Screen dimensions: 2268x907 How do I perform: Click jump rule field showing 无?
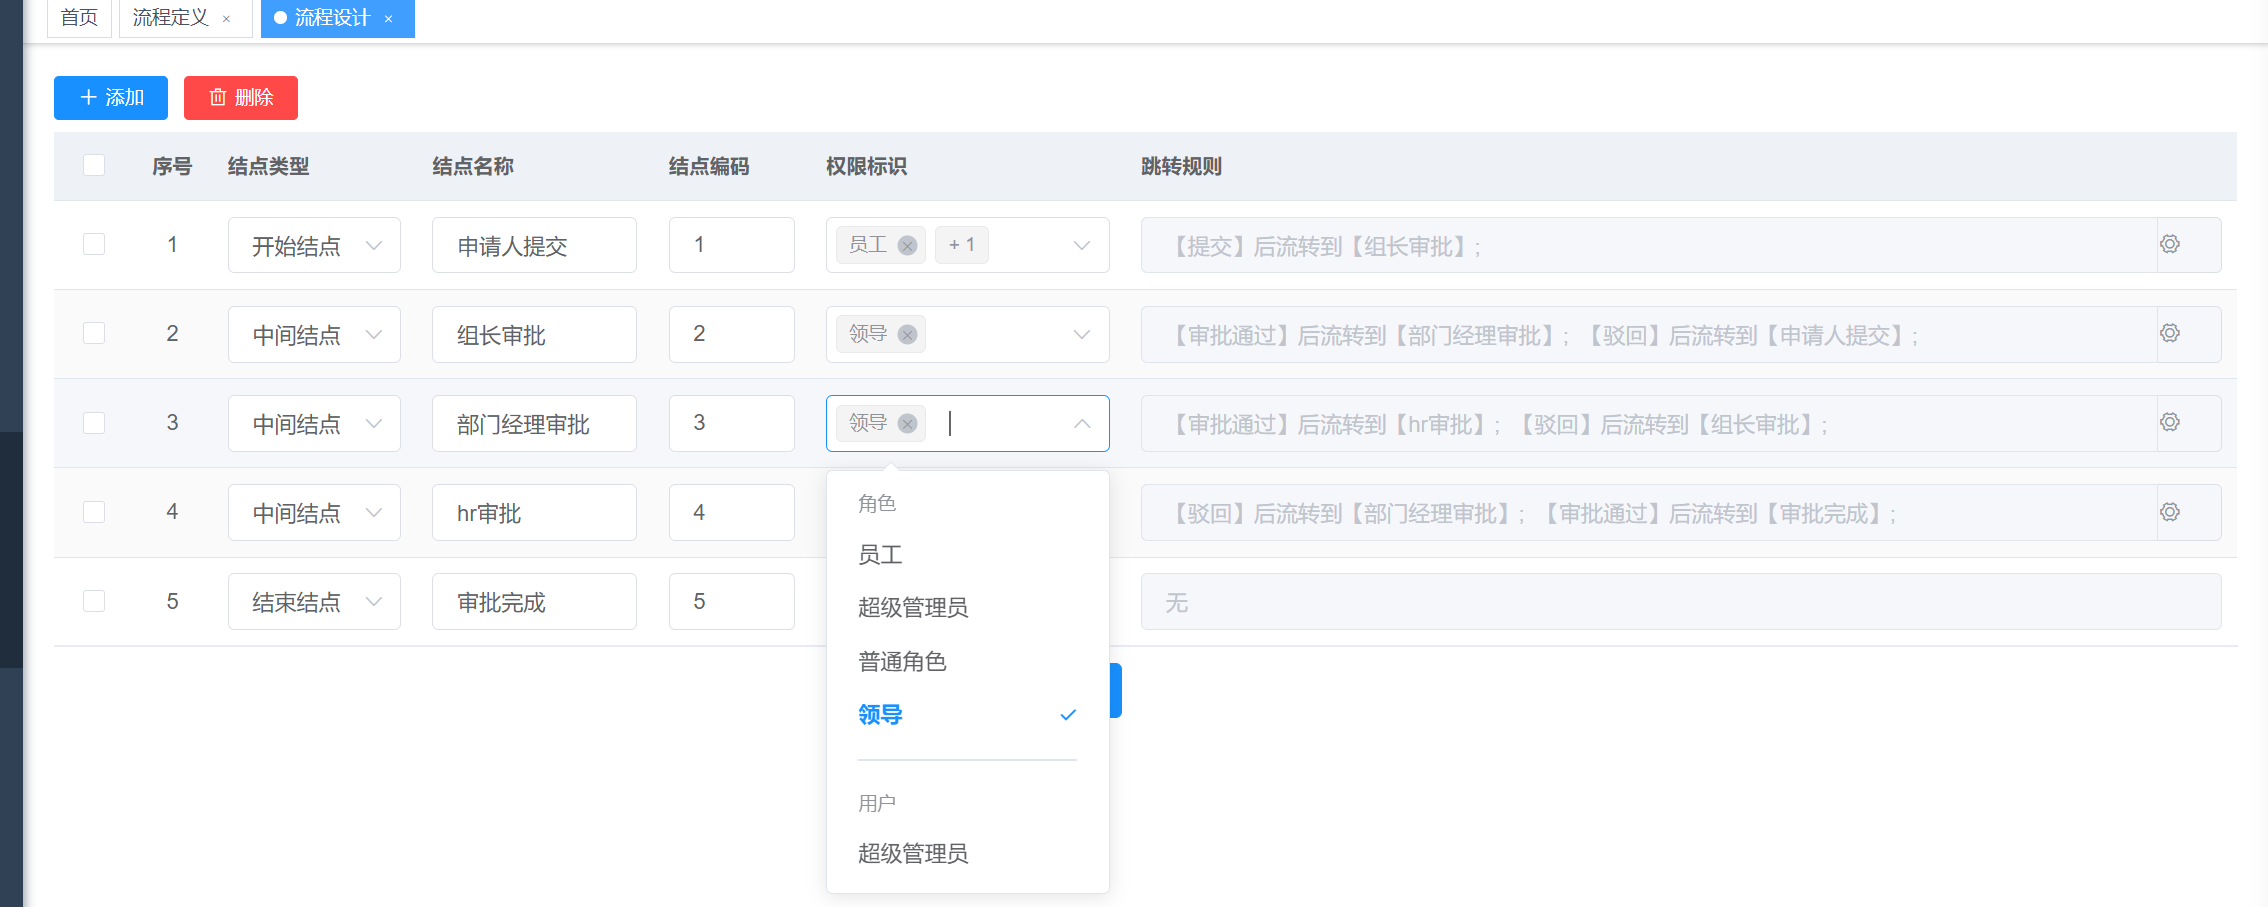(x=1681, y=602)
